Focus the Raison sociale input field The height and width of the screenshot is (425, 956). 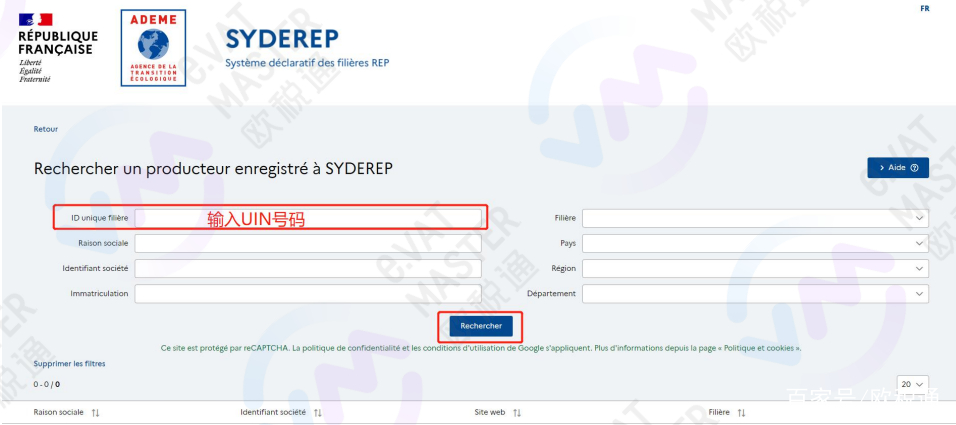tap(308, 243)
